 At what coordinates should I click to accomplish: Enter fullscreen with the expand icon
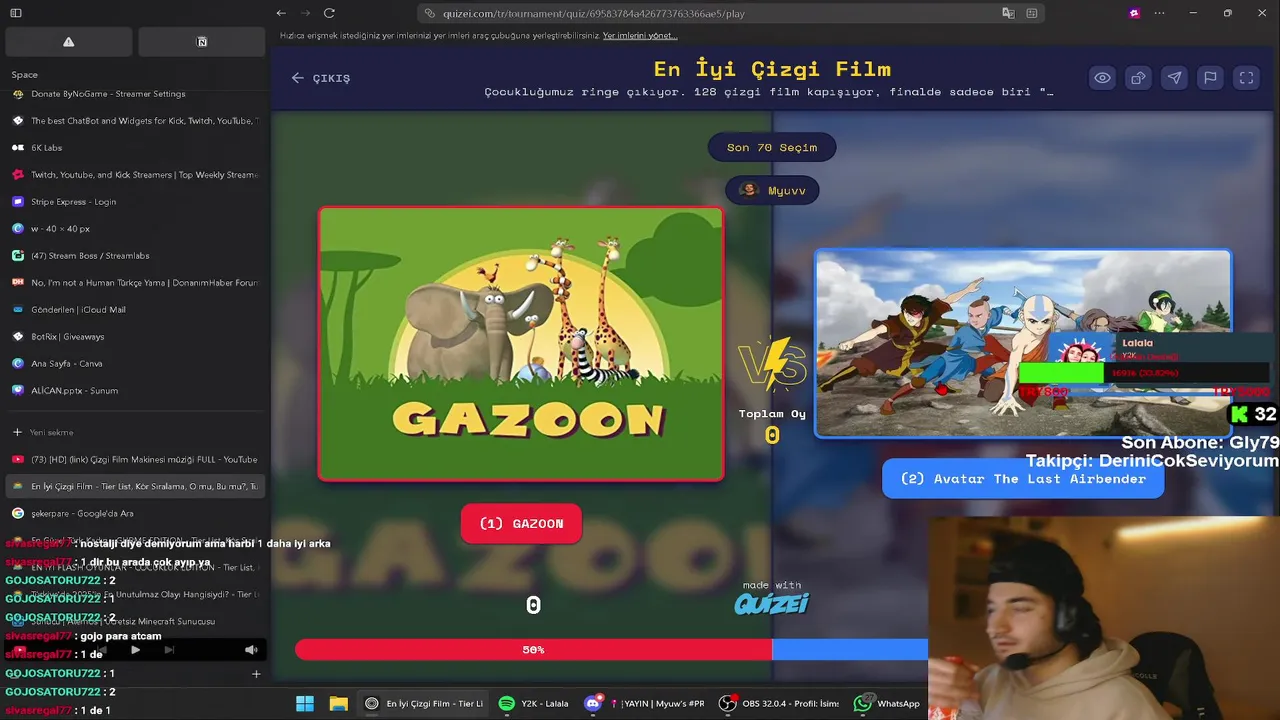tap(1246, 77)
